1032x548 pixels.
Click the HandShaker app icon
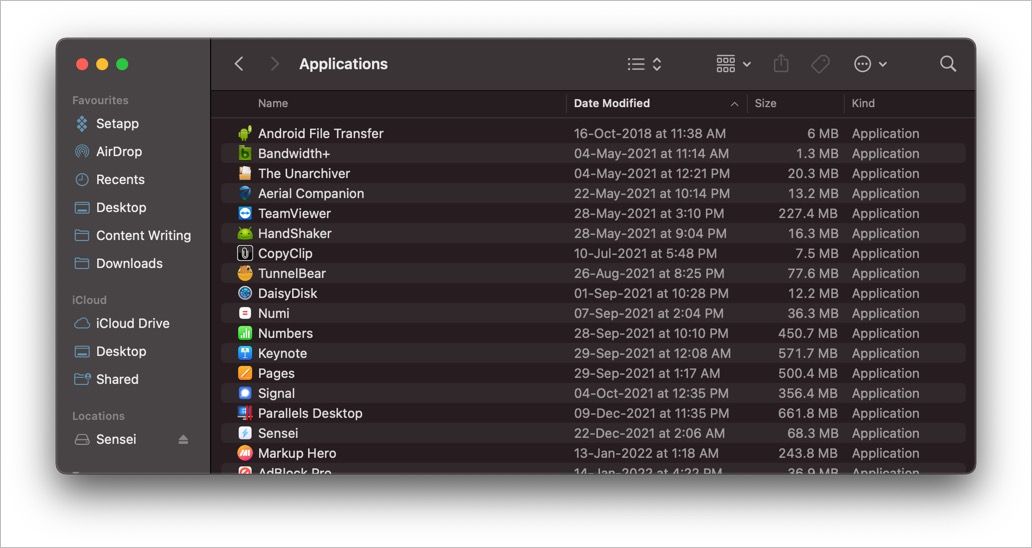[245, 234]
